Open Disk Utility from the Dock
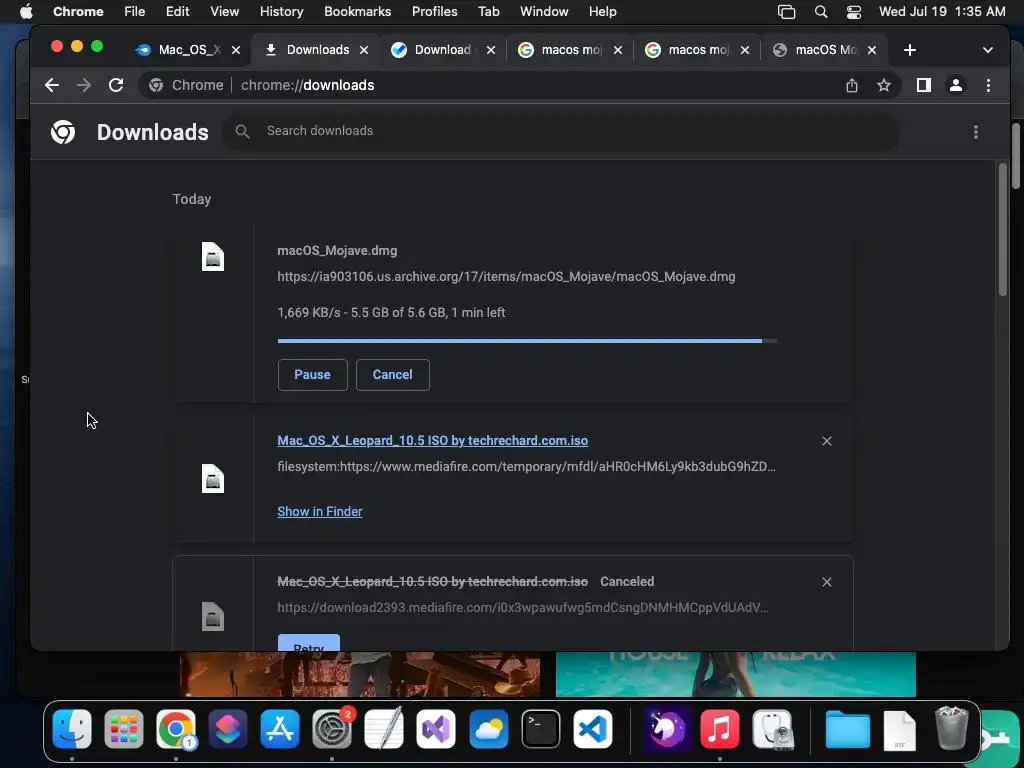Screen dimensions: 1024x768 tap(773, 729)
